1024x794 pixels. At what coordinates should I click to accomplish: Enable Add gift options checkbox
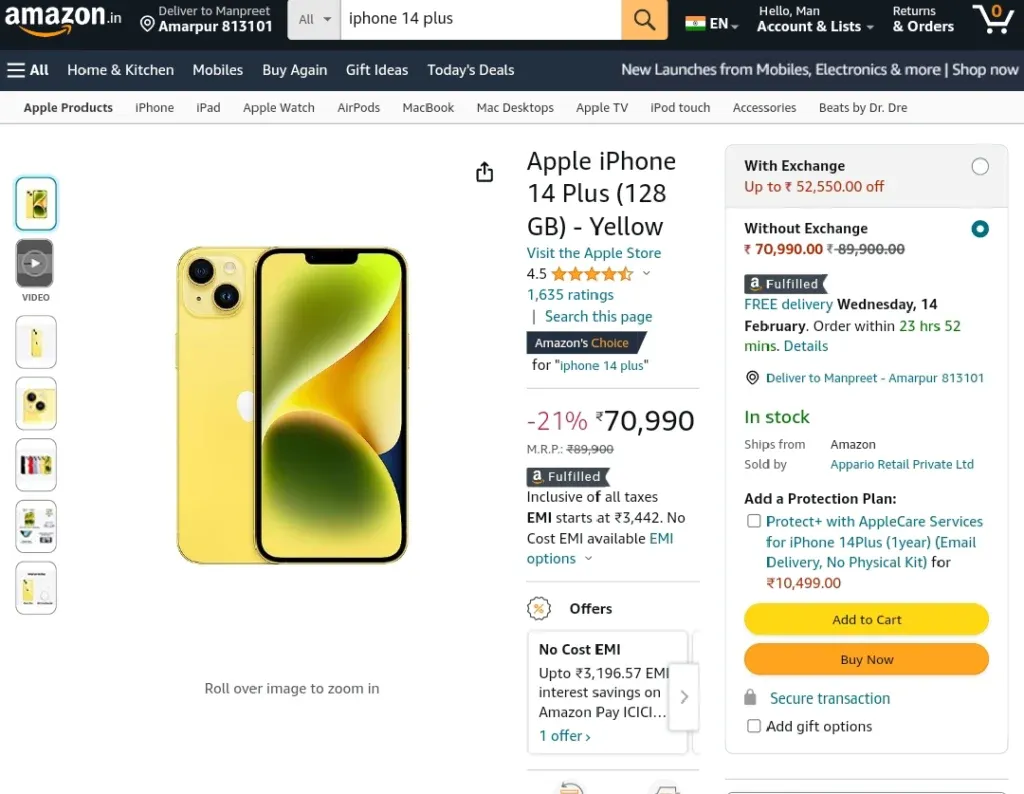click(754, 726)
